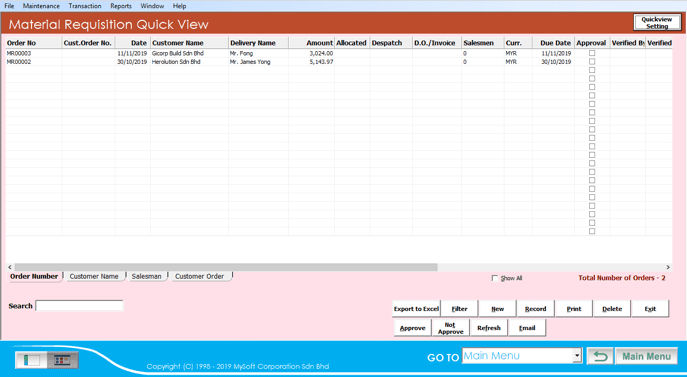Click the Exit button
This screenshot has width=687, height=377.
[650, 309]
